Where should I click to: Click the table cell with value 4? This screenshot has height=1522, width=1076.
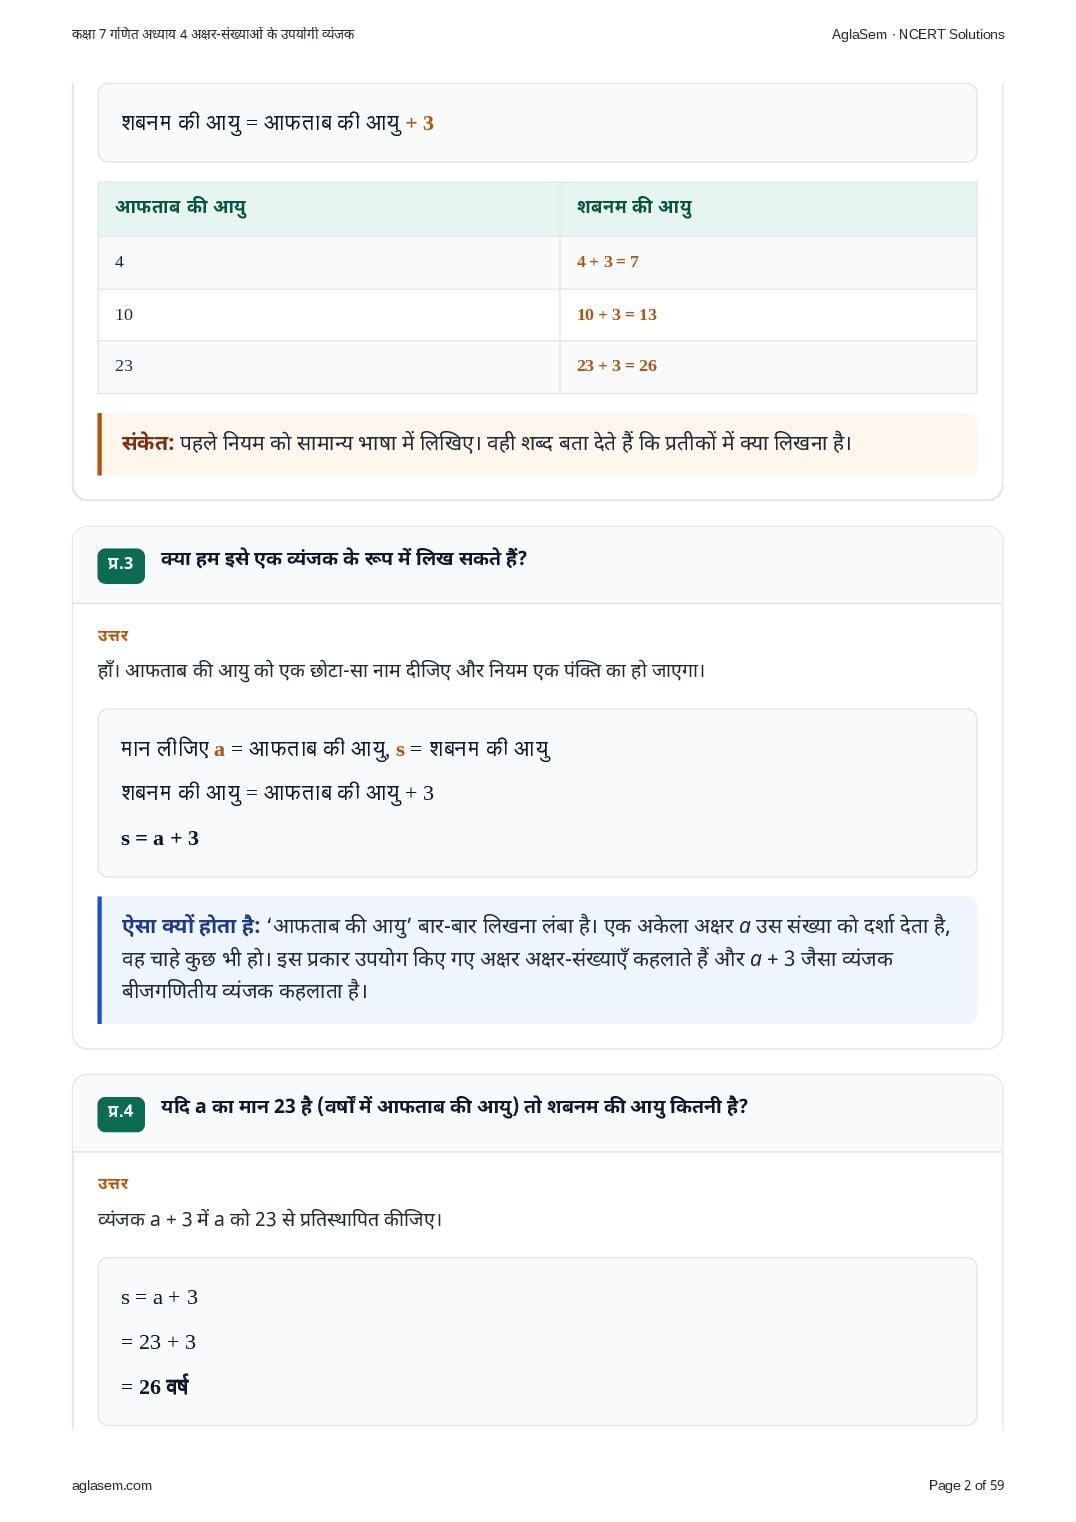click(x=328, y=262)
